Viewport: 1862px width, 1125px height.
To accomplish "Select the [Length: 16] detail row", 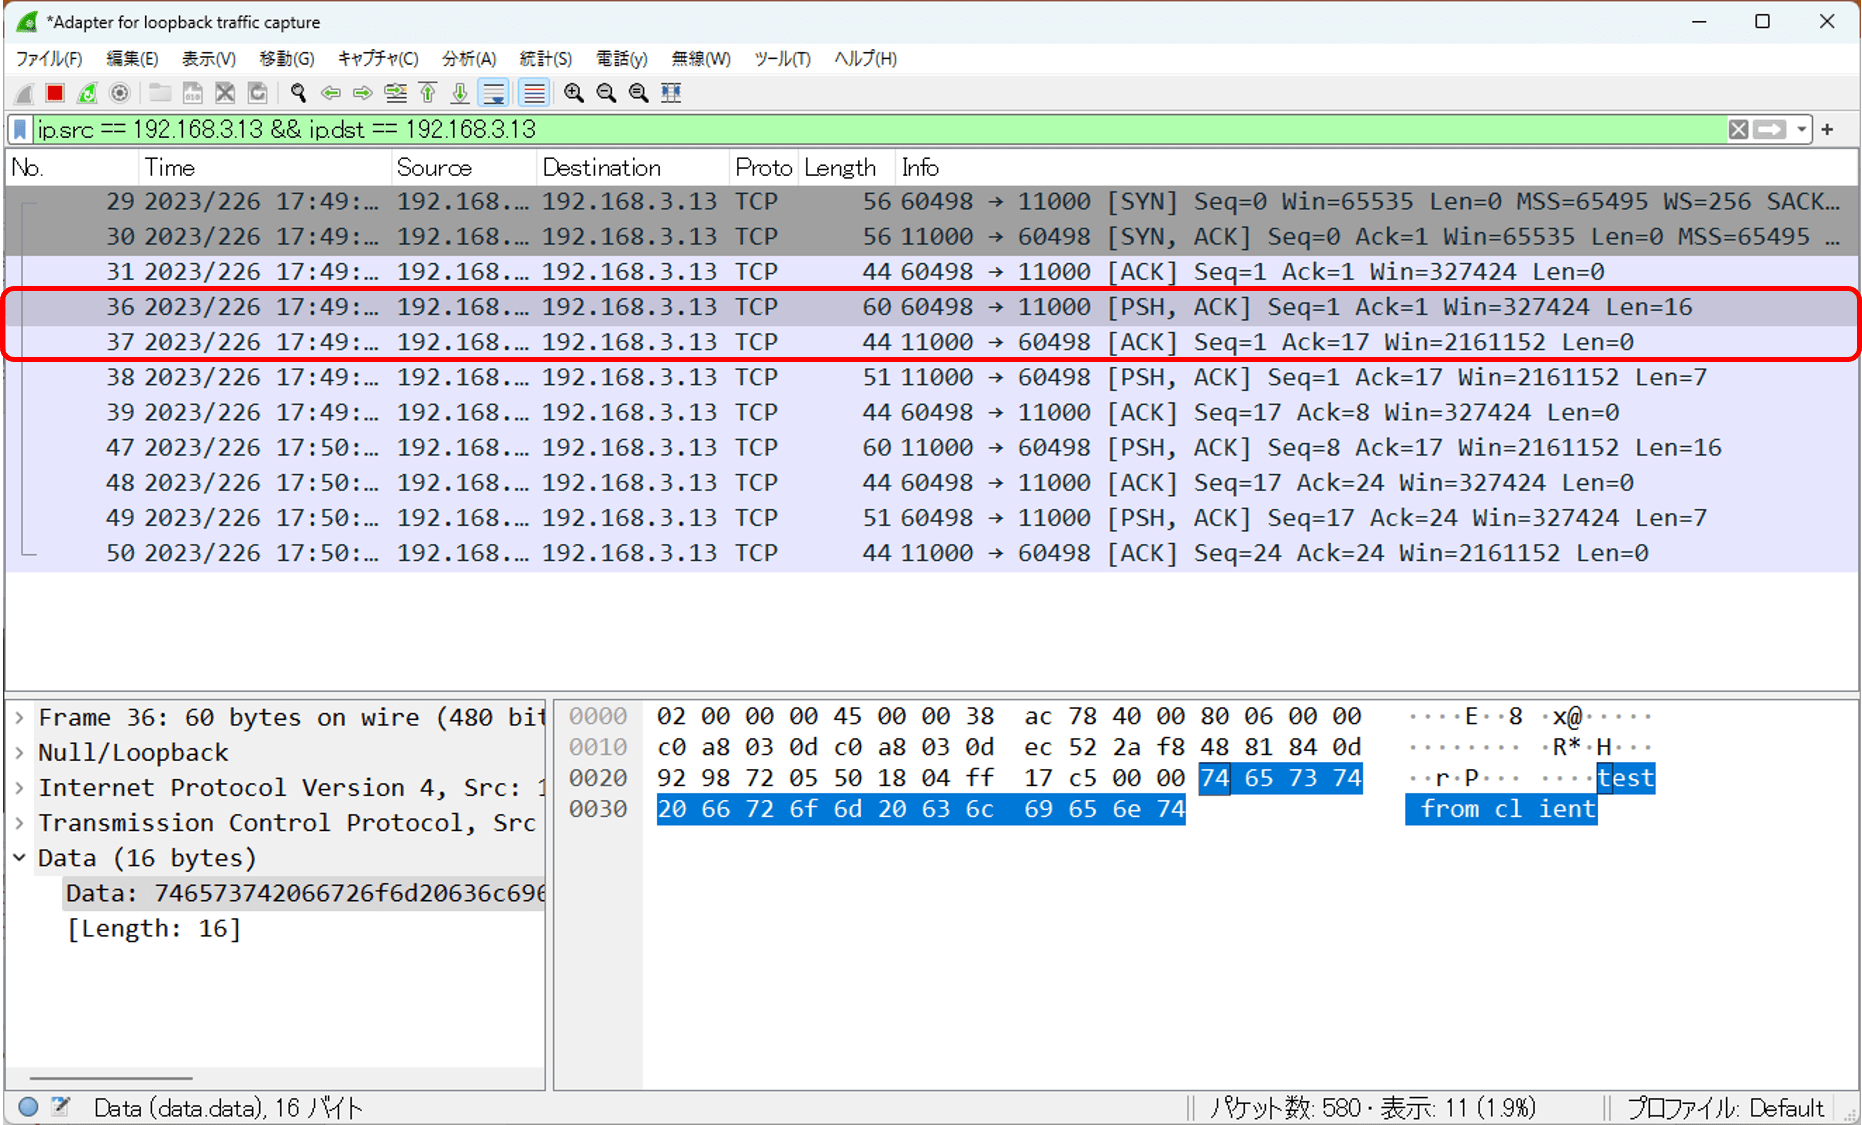I will tap(154, 928).
